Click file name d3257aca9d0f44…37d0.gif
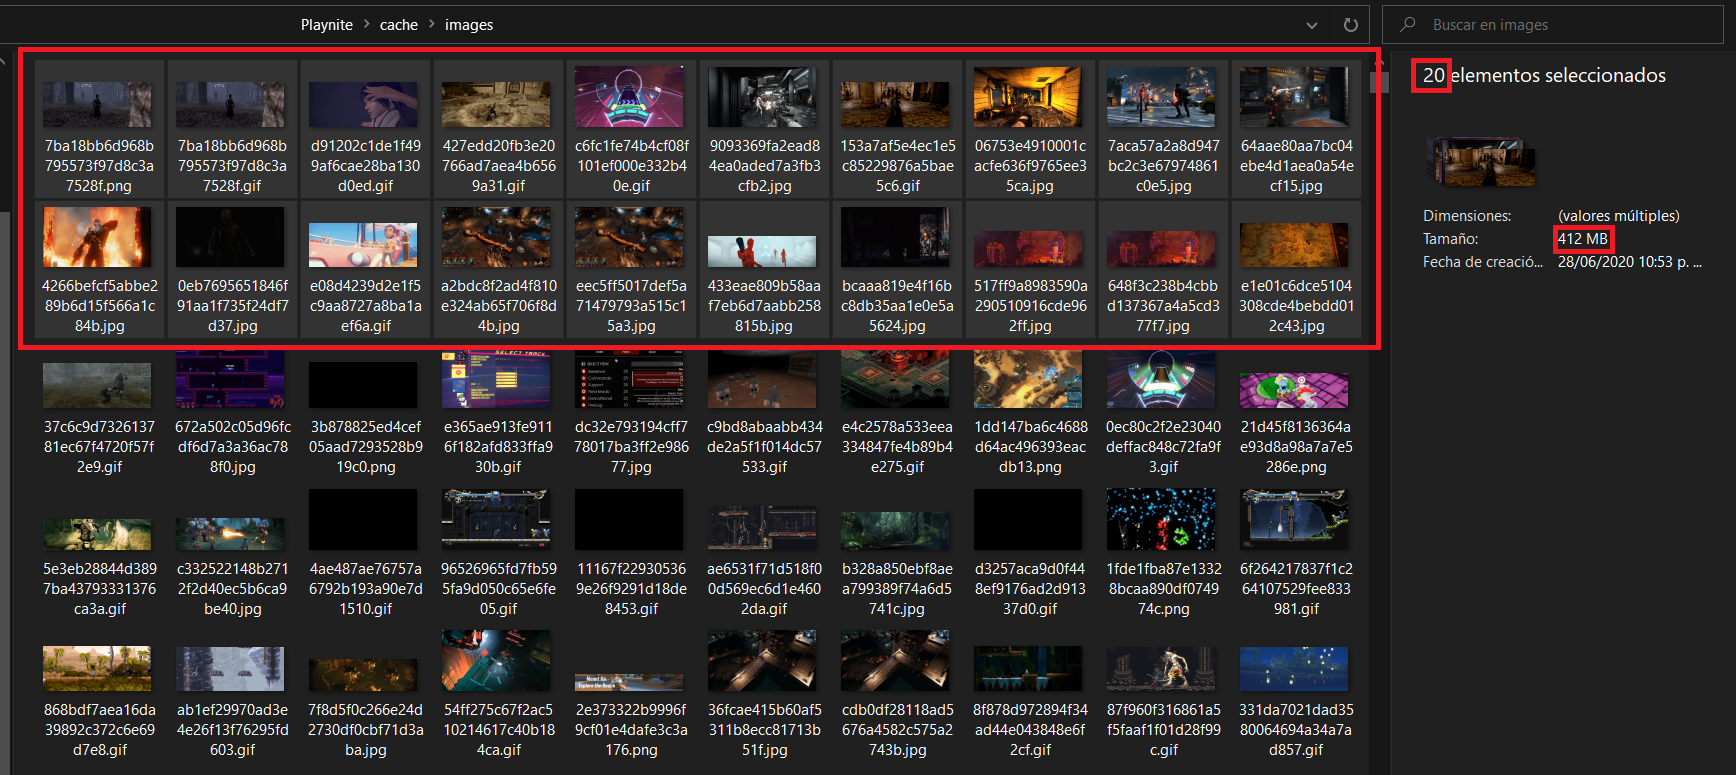 [1030, 589]
